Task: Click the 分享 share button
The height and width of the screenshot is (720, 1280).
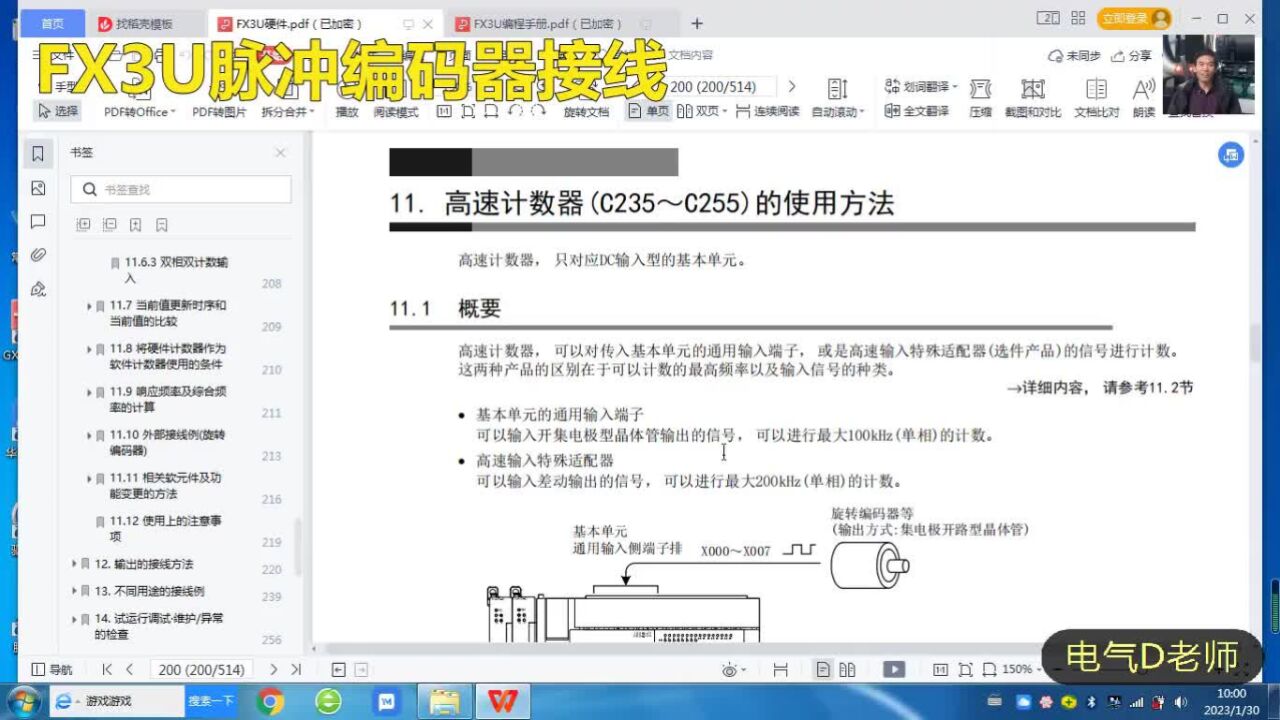Action: click(x=1132, y=56)
